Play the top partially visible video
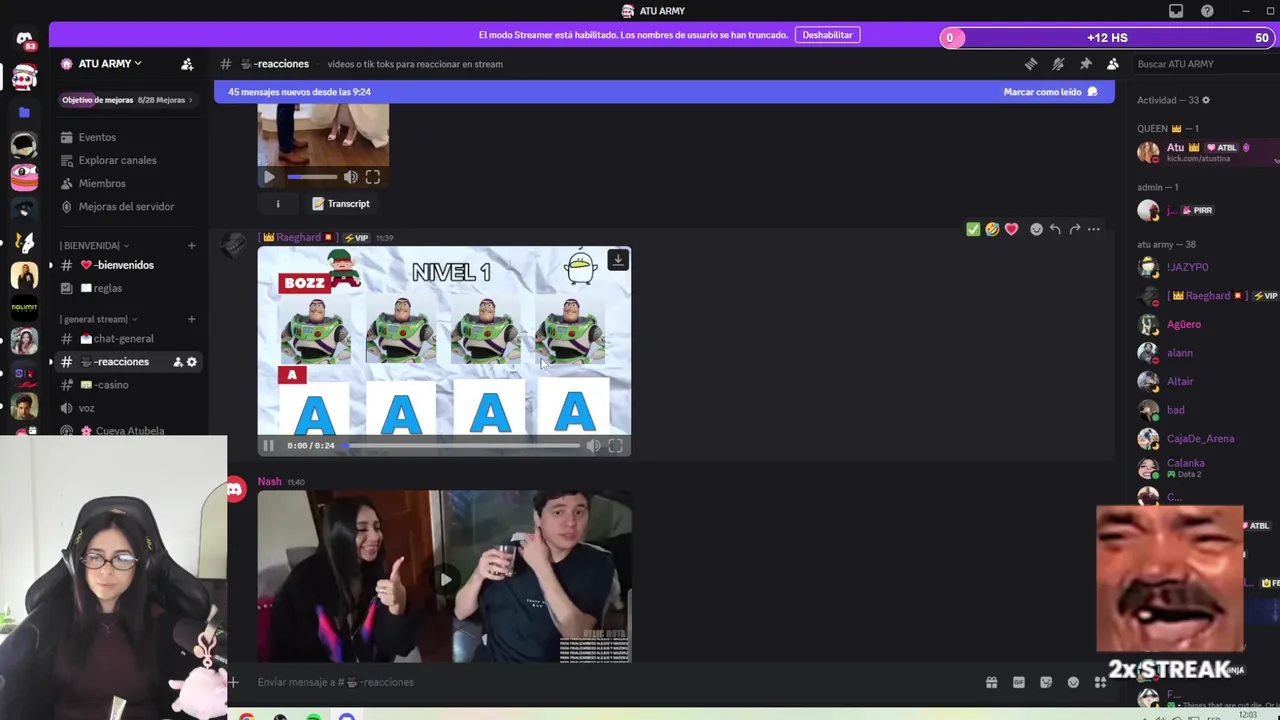The height and width of the screenshot is (720, 1280). [269, 177]
